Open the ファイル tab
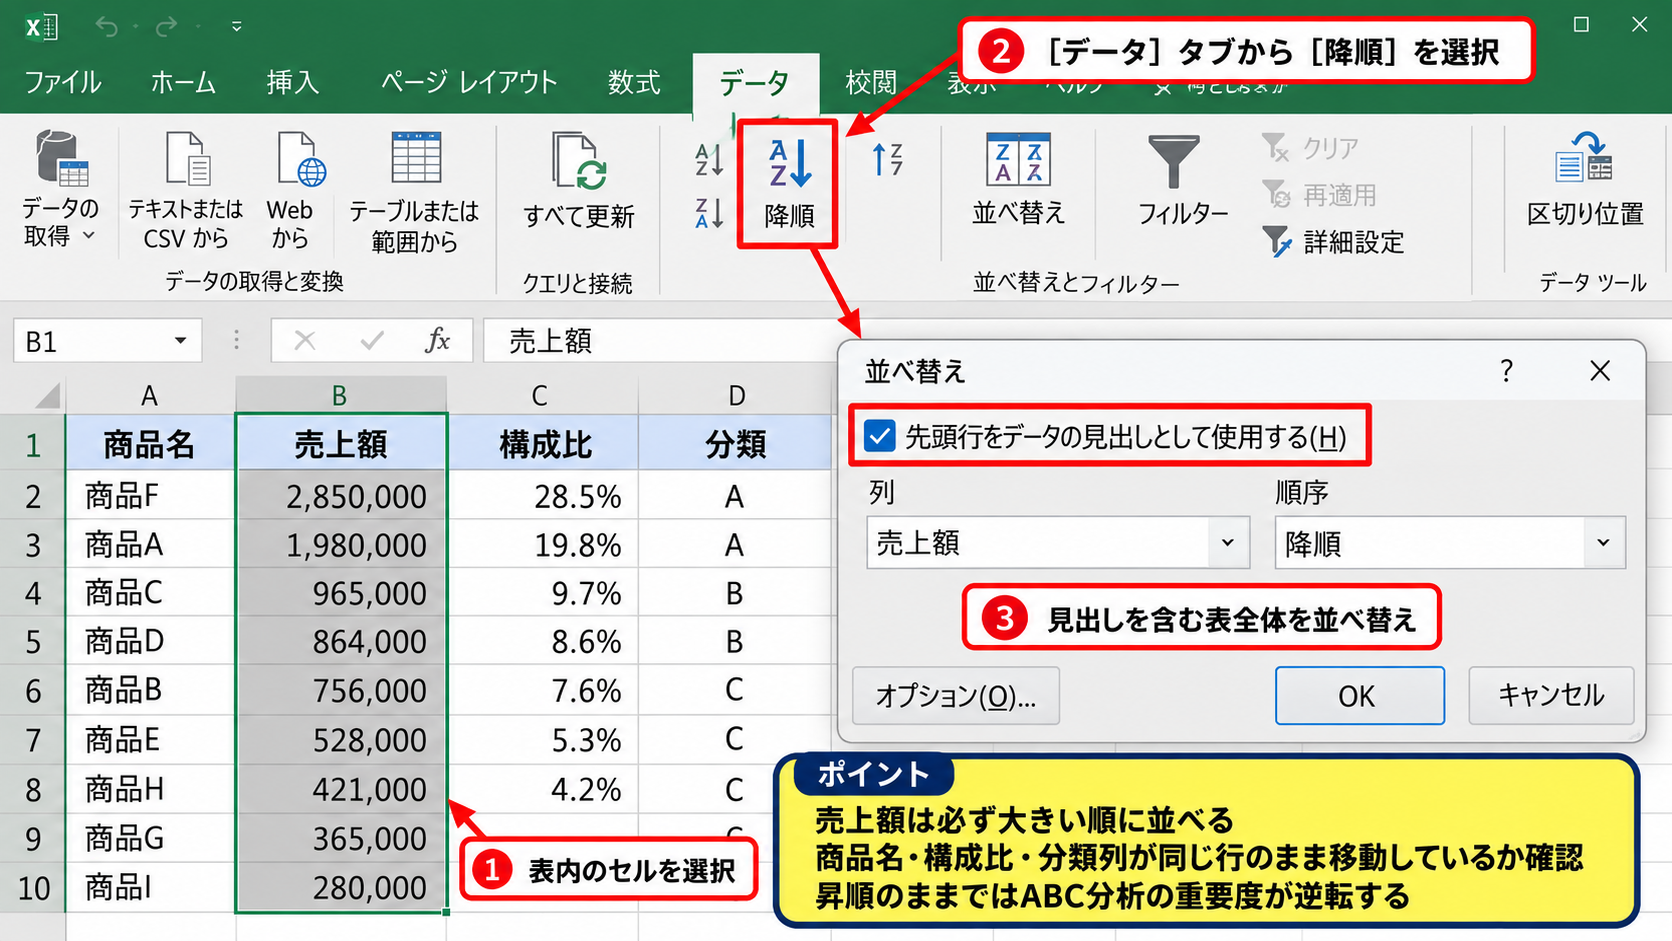This screenshot has height=941, width=1672. [62, 82]
